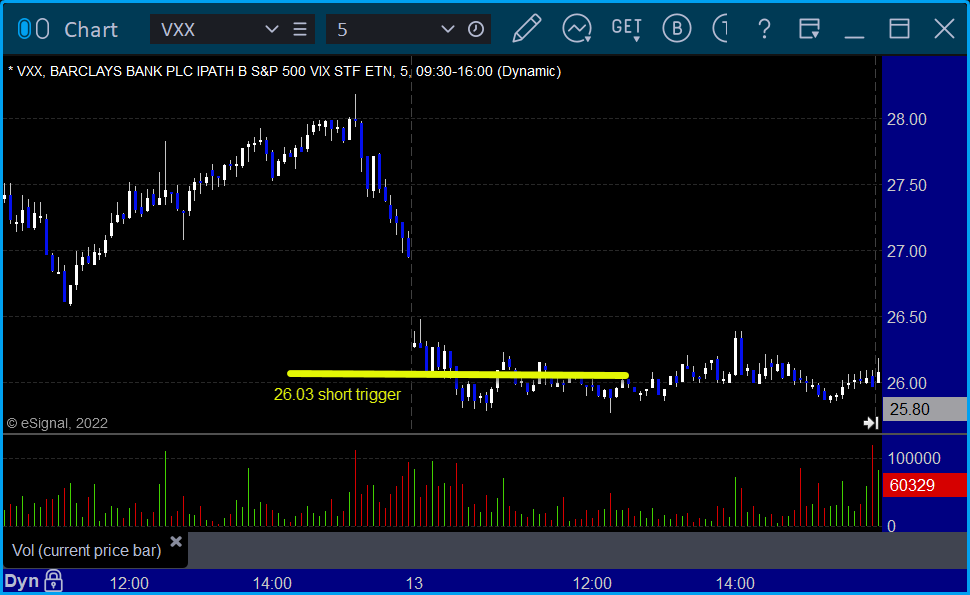This screenshot has width=970, height=595.
Task: Click the chart title VXX Barclays text
Action: tap(285, 71)
